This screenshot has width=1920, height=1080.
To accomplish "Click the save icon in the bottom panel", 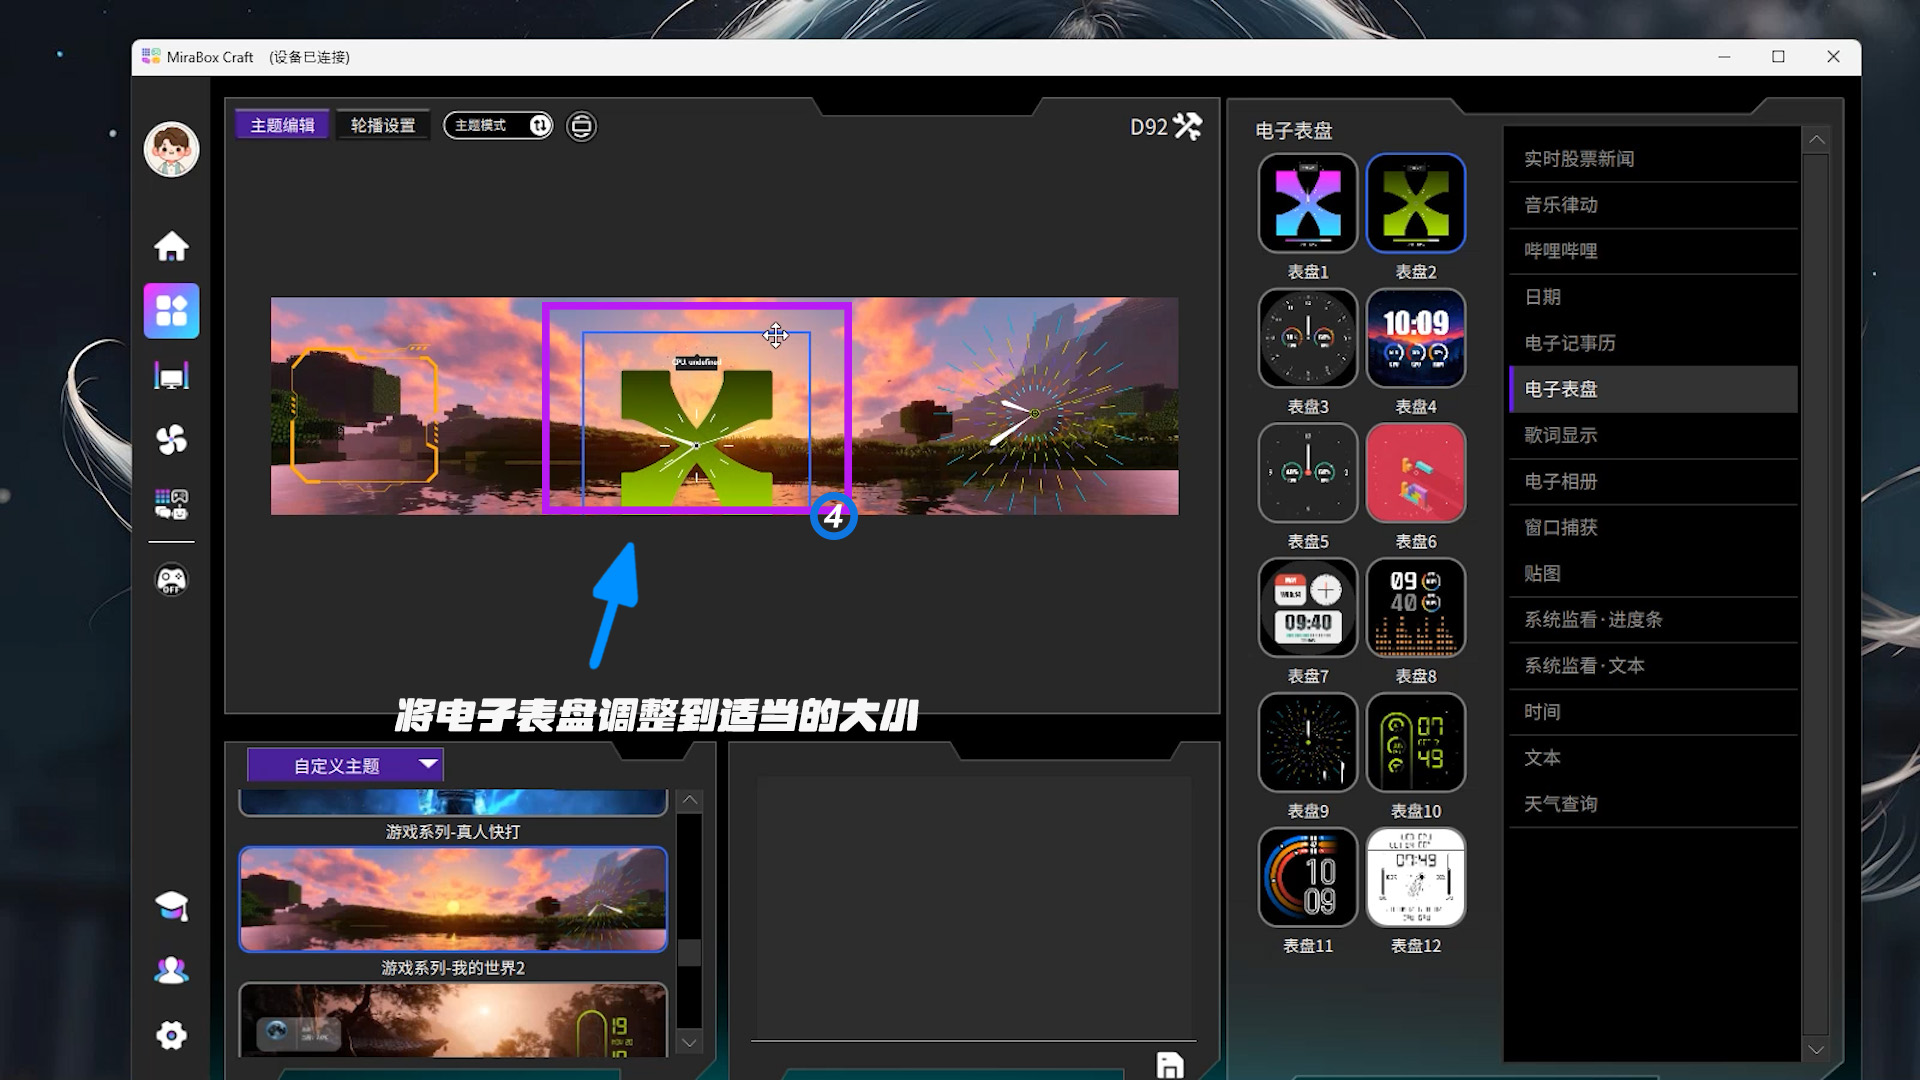I will pyautogui.click(x=1170, y=1065).
